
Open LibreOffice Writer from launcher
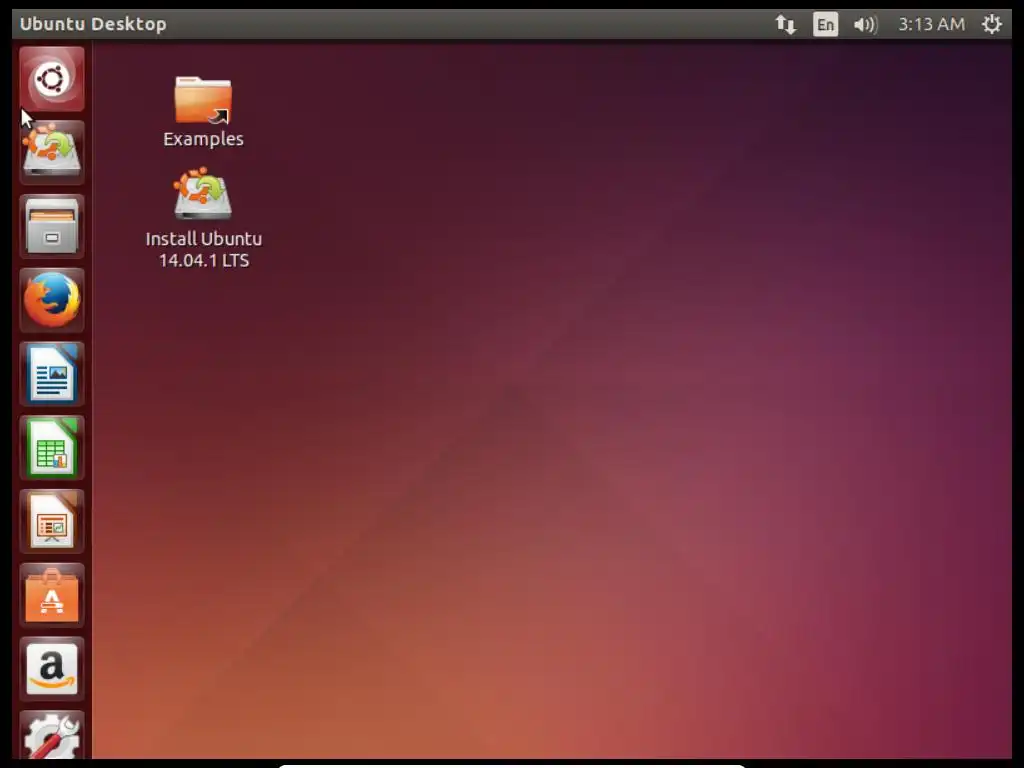coord(52,374)
